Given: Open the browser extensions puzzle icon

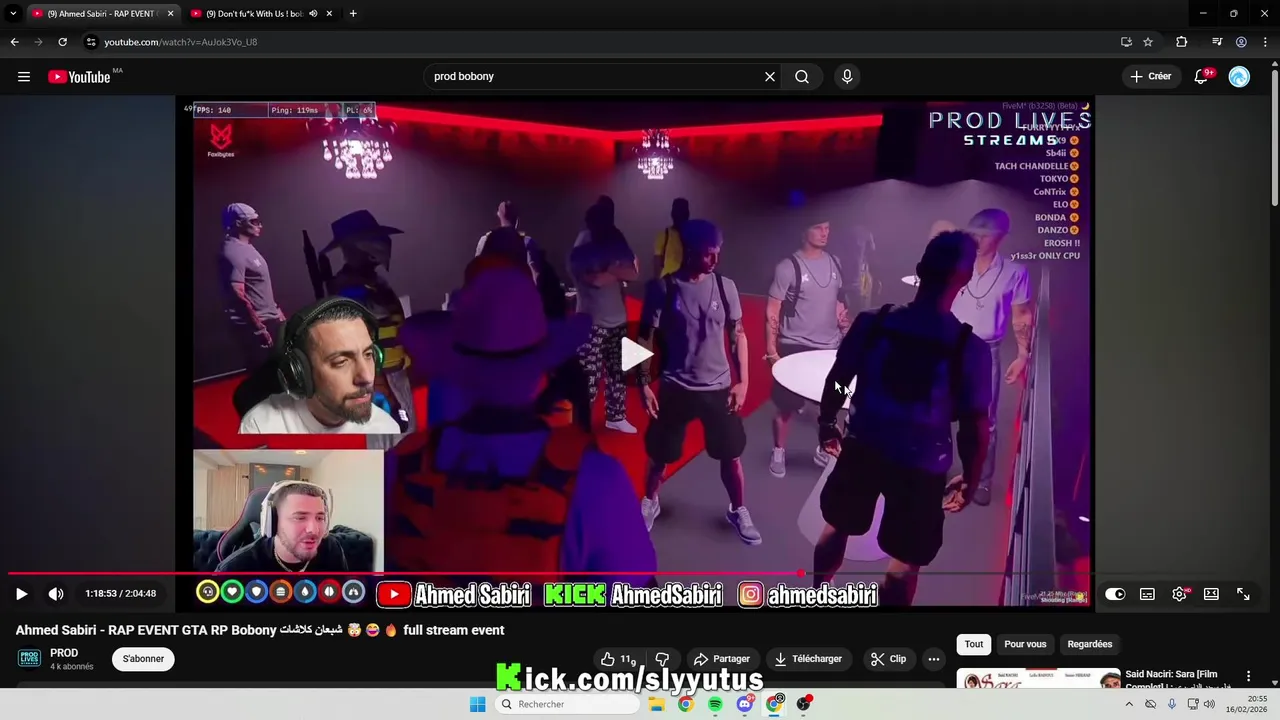Looking at the screenshot, I should point(1181,42).
